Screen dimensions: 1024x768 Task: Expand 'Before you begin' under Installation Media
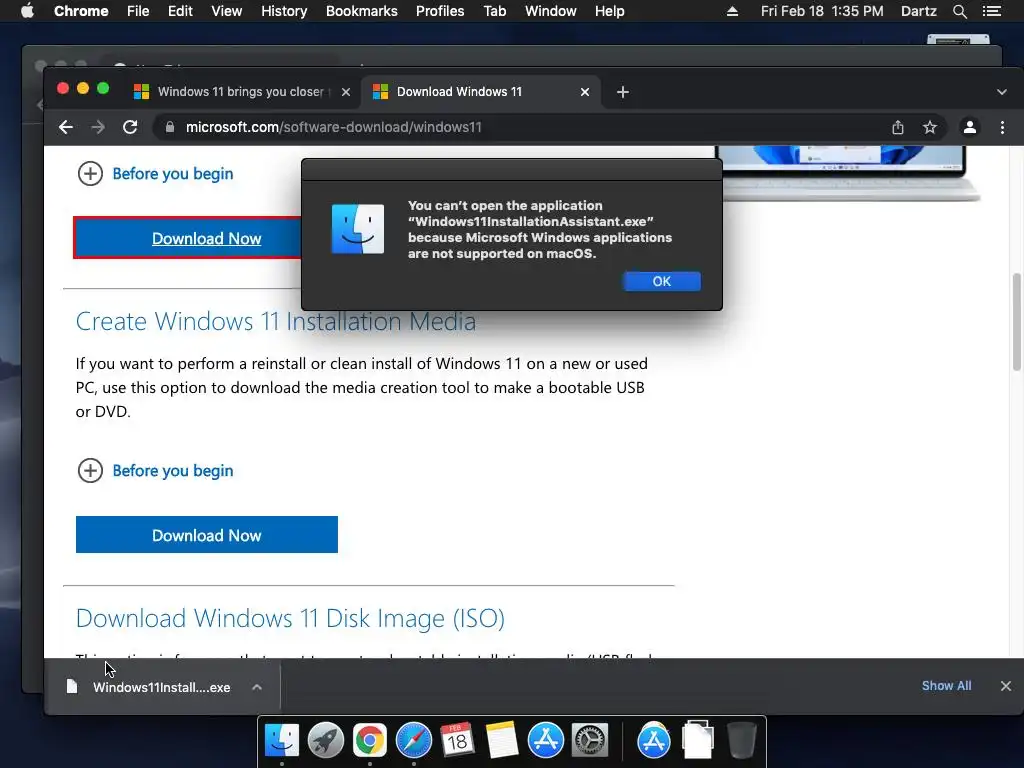coord(90,471)
